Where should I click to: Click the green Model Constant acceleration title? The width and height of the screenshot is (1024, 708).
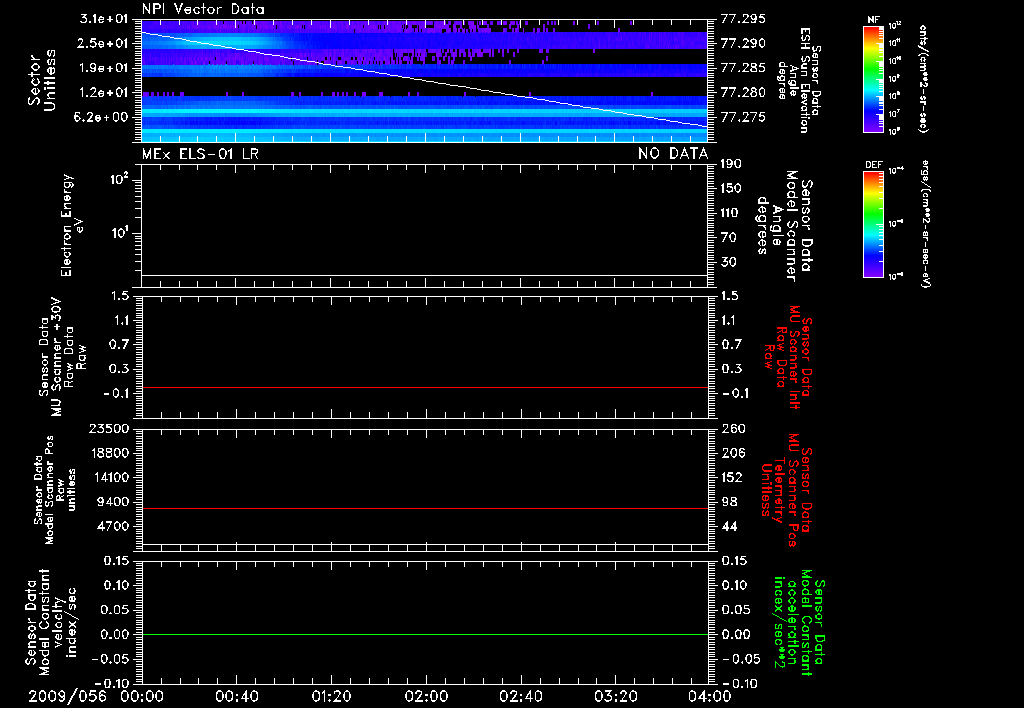[x=798, y=622]
